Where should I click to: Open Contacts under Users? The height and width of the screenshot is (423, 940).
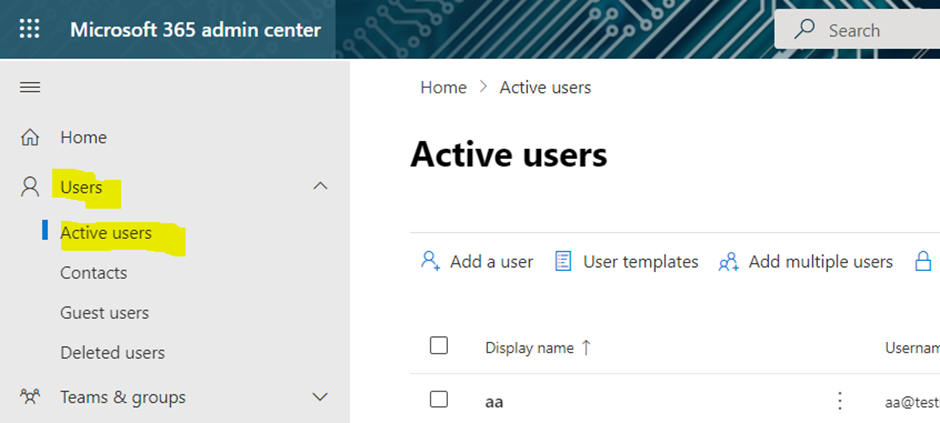tap(94, 273)
